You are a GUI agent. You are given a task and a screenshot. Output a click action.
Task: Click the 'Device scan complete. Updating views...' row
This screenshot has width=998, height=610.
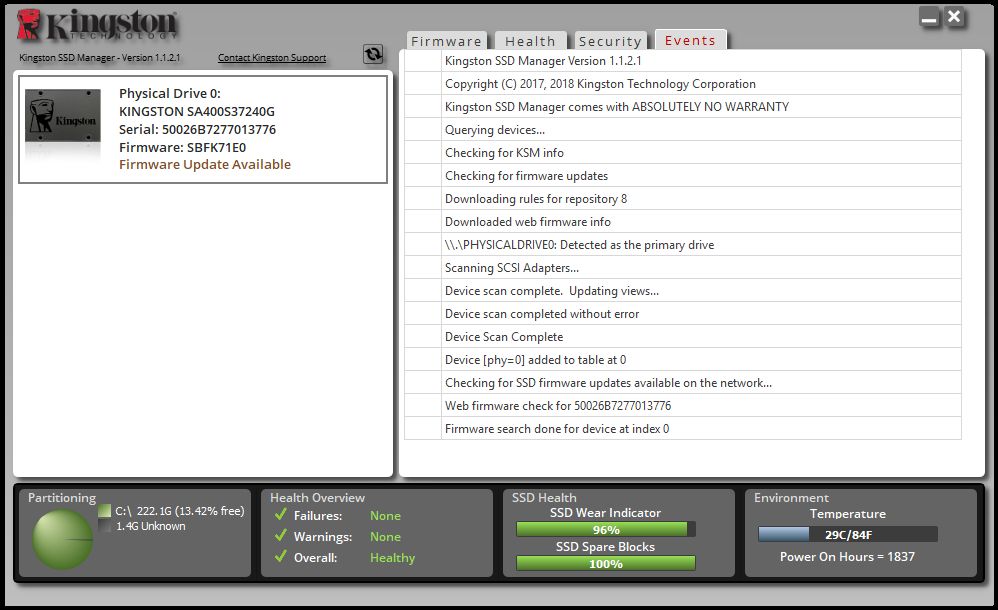[682, 290]
